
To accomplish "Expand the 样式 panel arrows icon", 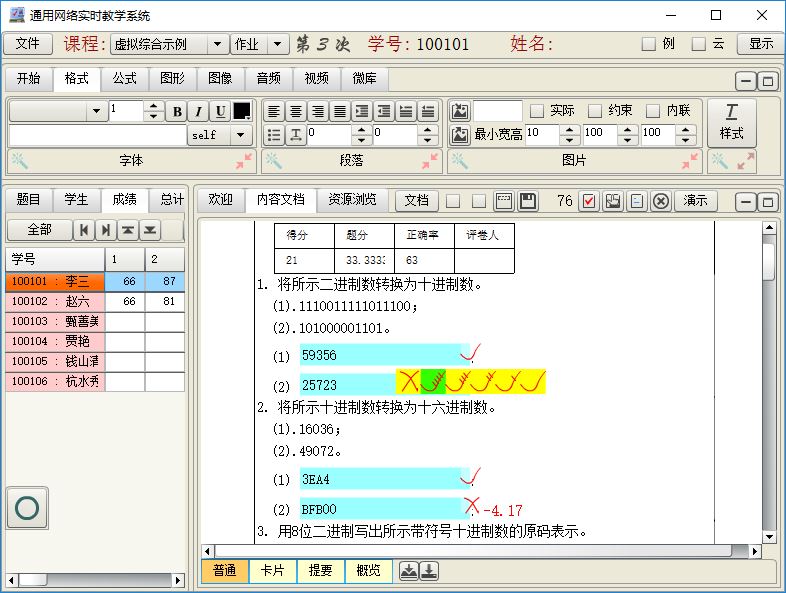I will 745,160.
